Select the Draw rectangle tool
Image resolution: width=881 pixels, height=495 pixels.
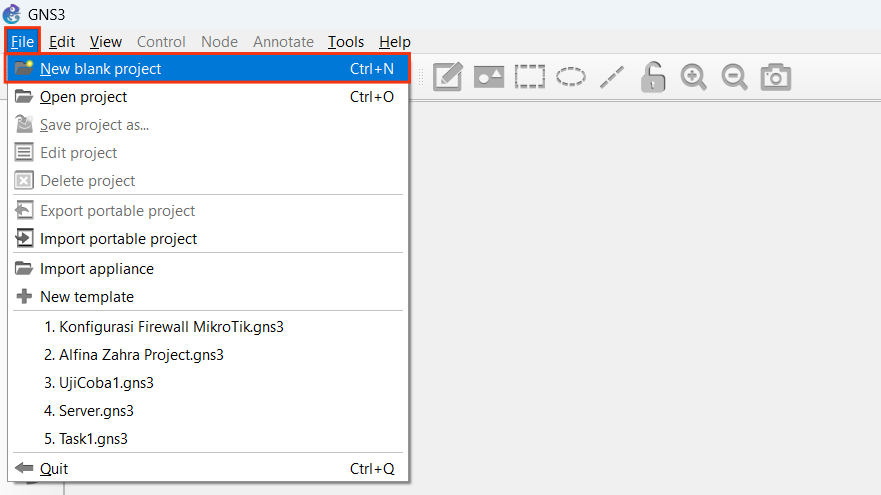coord(530,77)
